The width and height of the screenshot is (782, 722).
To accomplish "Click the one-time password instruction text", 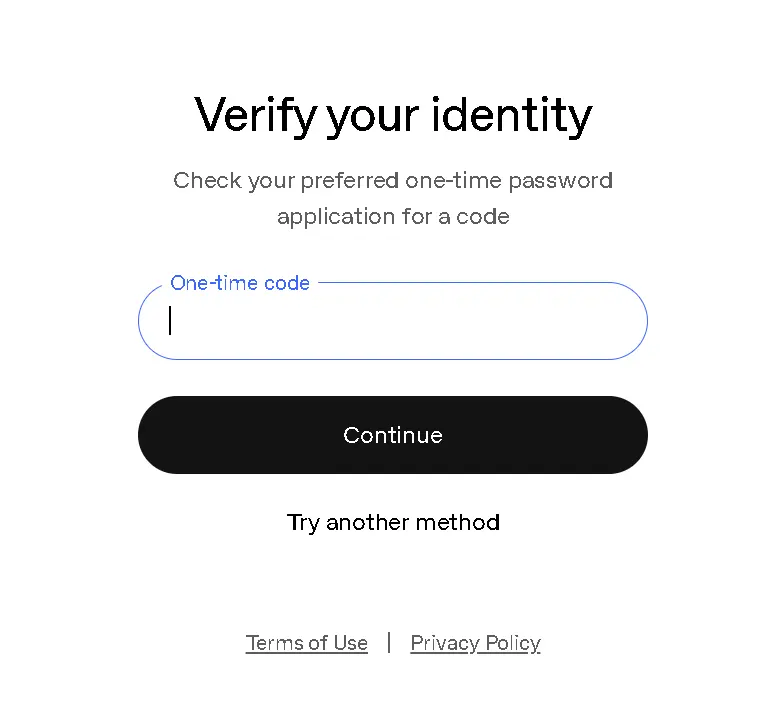I will pos(393,198).
